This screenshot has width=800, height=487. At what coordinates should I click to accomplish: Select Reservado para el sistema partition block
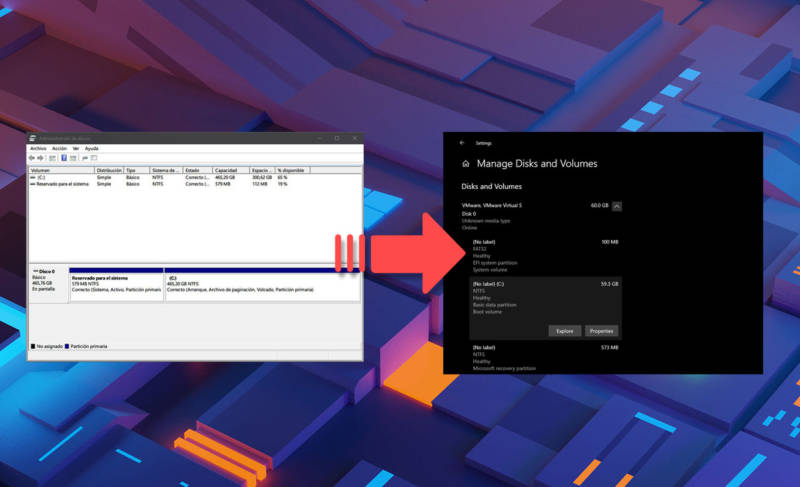[x=116, y=284]
